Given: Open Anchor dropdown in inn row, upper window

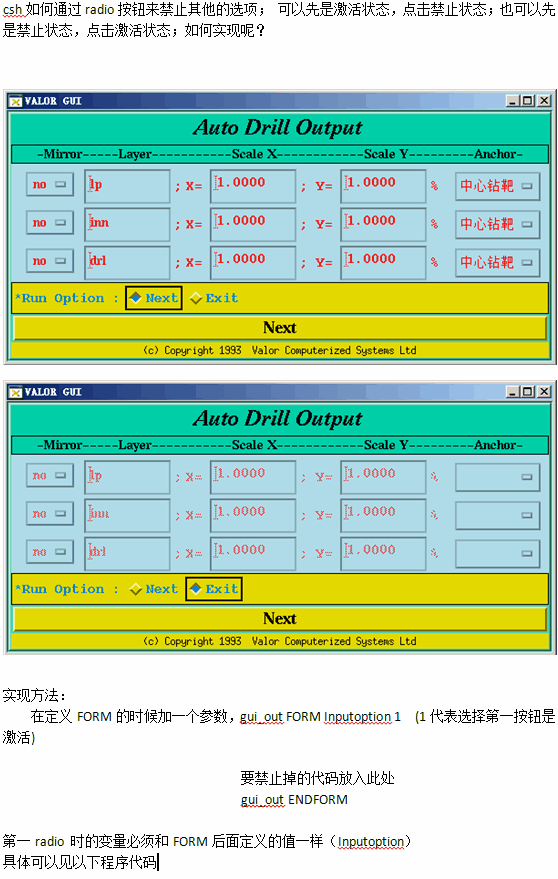Looking at the screenshot, I should point(497,224).
